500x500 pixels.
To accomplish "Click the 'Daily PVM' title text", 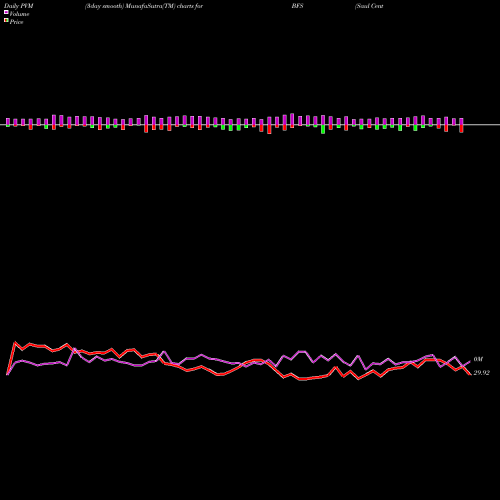I will click(x=19, y=6).
